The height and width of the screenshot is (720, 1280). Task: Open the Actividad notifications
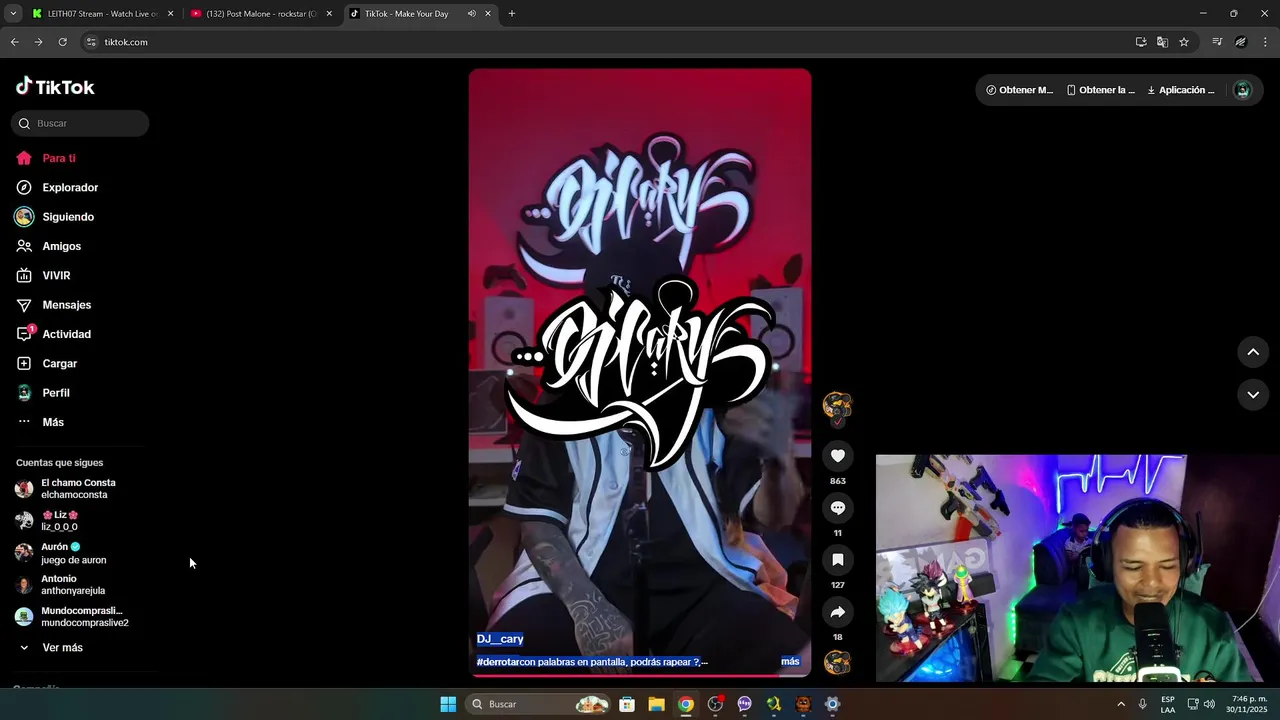point(66,334)
